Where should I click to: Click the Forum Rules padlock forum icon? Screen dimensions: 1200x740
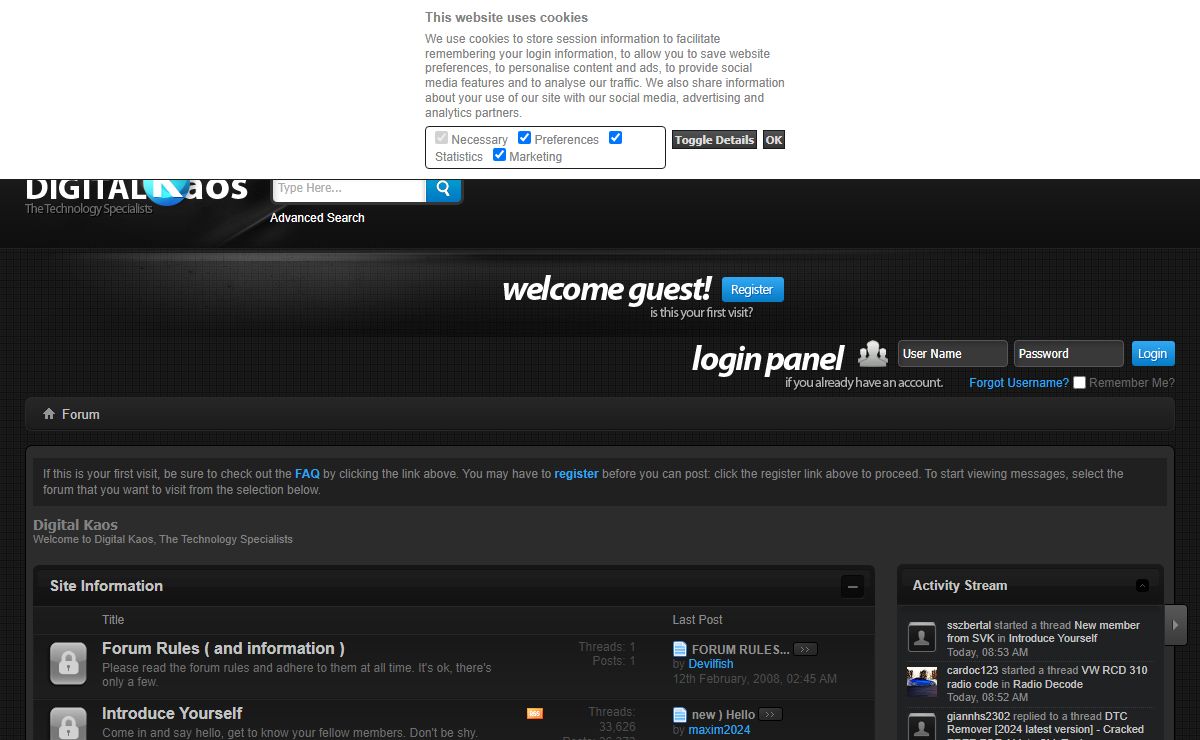[67, 662]
